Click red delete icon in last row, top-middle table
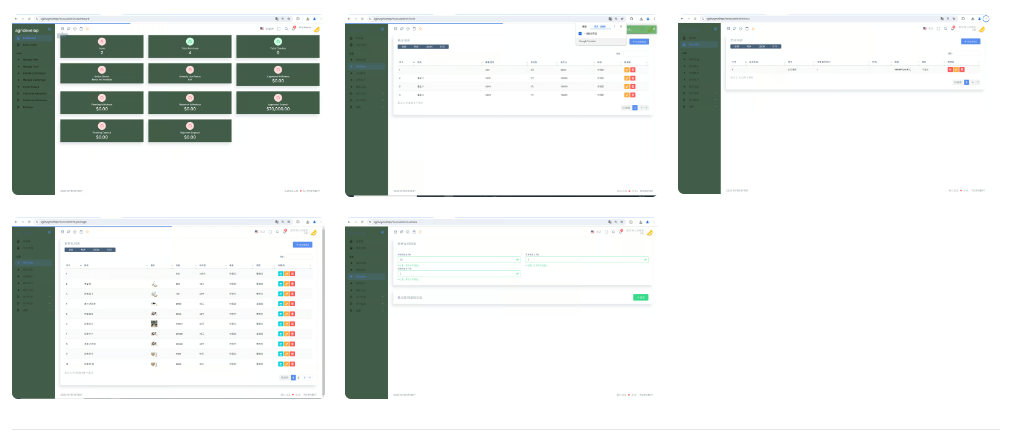This screenshot has width=1010, height=432. pos(632,94)
